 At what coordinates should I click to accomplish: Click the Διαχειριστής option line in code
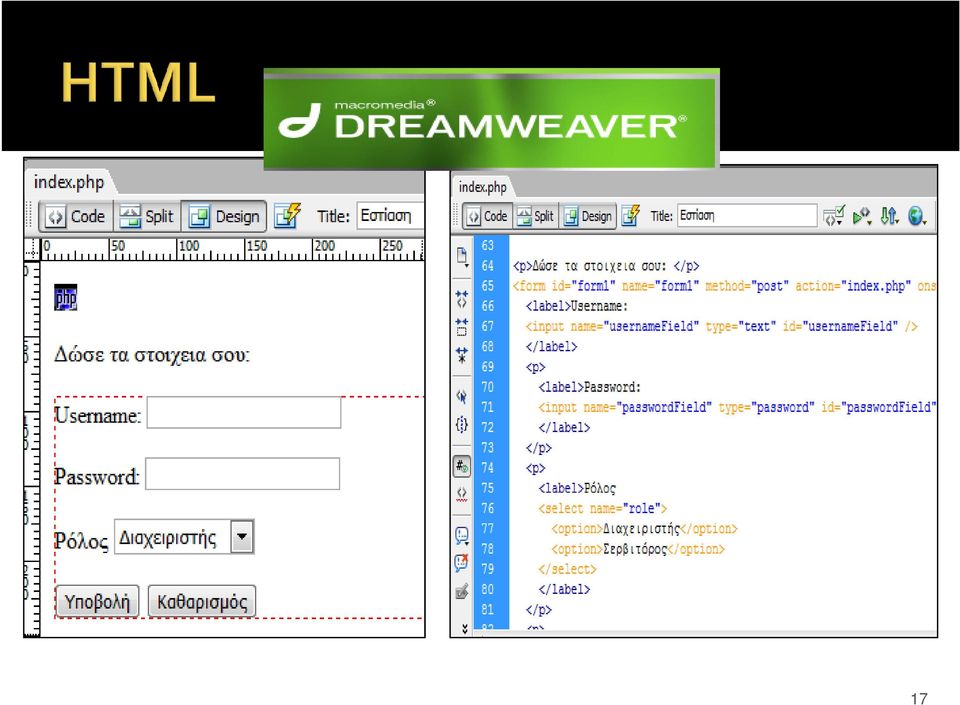(644, 529)
